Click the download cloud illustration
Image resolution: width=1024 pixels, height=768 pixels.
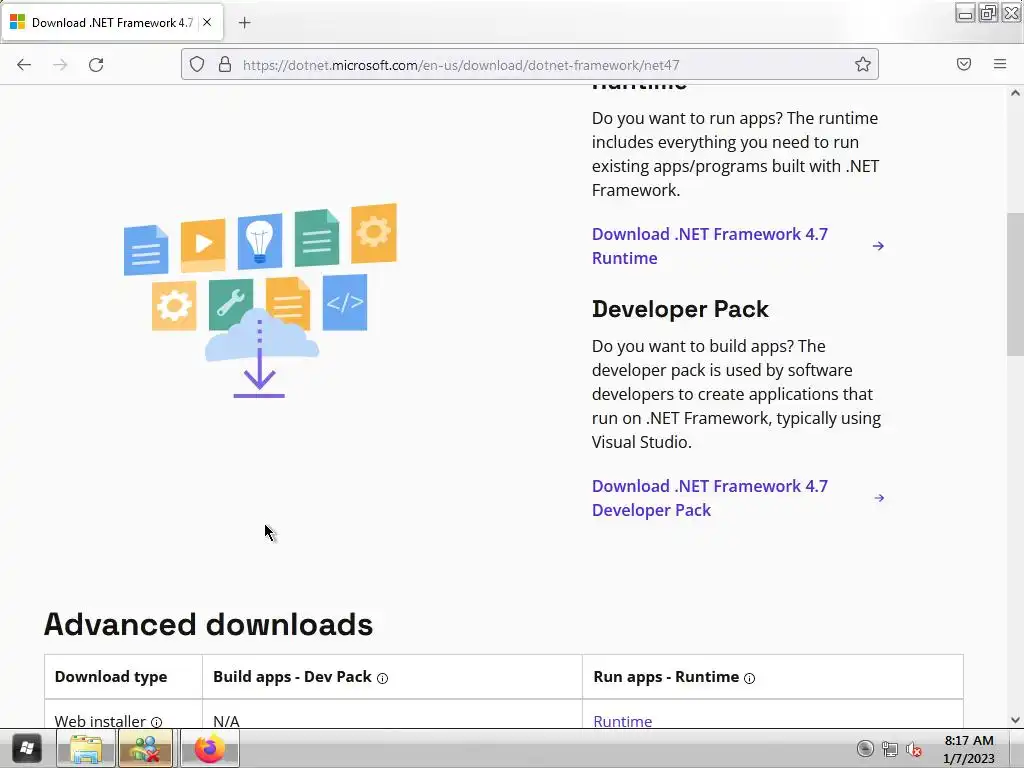[261, 300]
